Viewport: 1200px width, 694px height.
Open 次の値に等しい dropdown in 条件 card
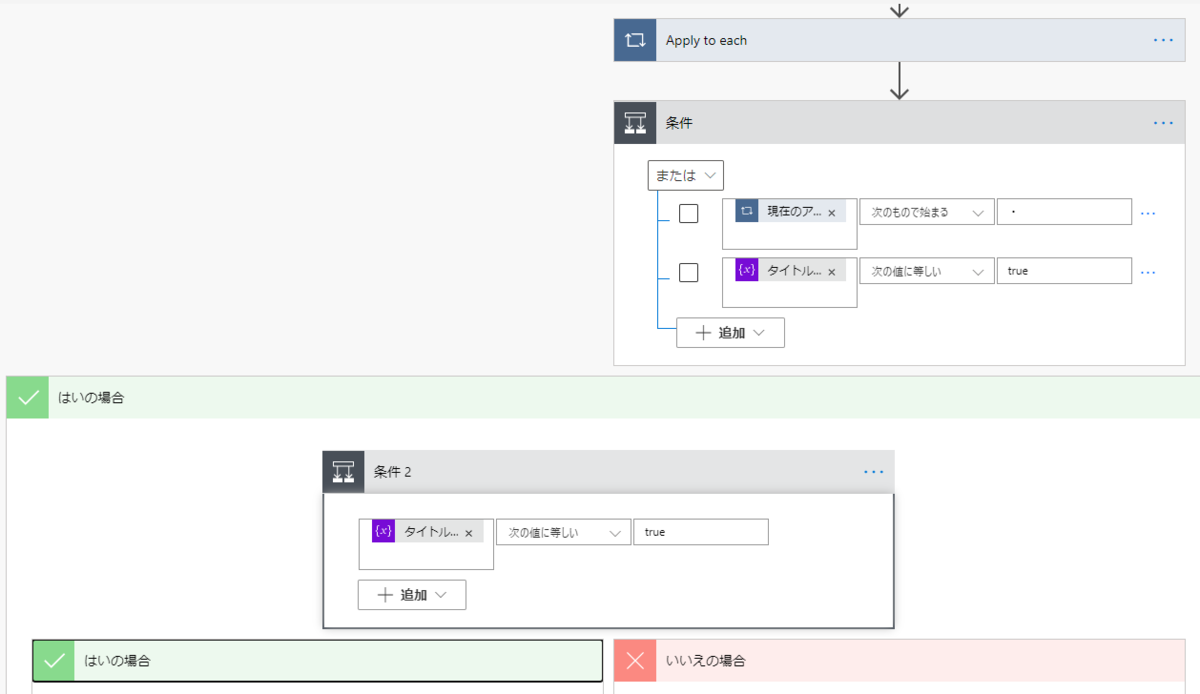(x=927, y=271)
